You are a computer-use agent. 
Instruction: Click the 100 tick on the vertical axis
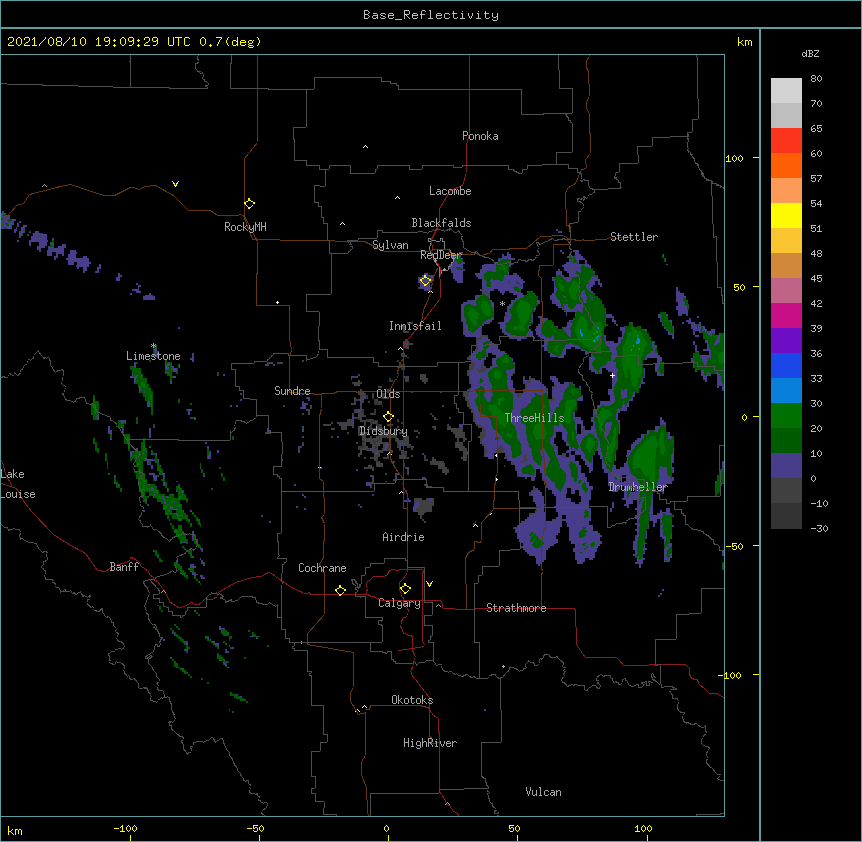pyautogui.click(x=734, y=158)
